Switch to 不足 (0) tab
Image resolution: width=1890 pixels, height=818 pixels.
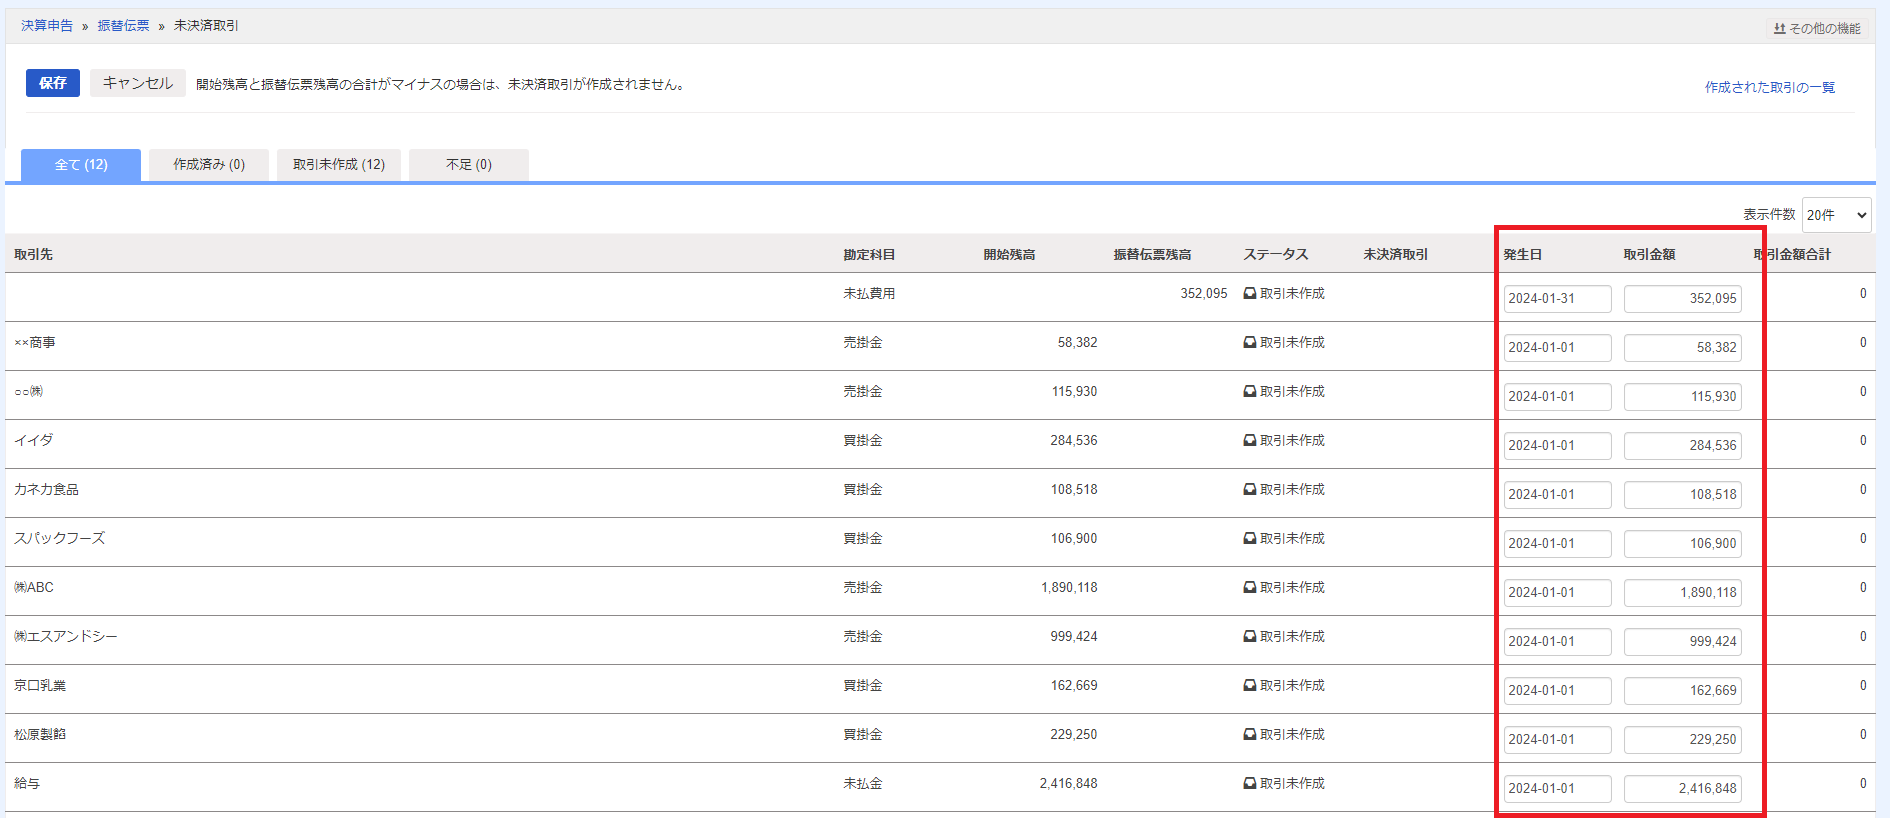(469, 165)
